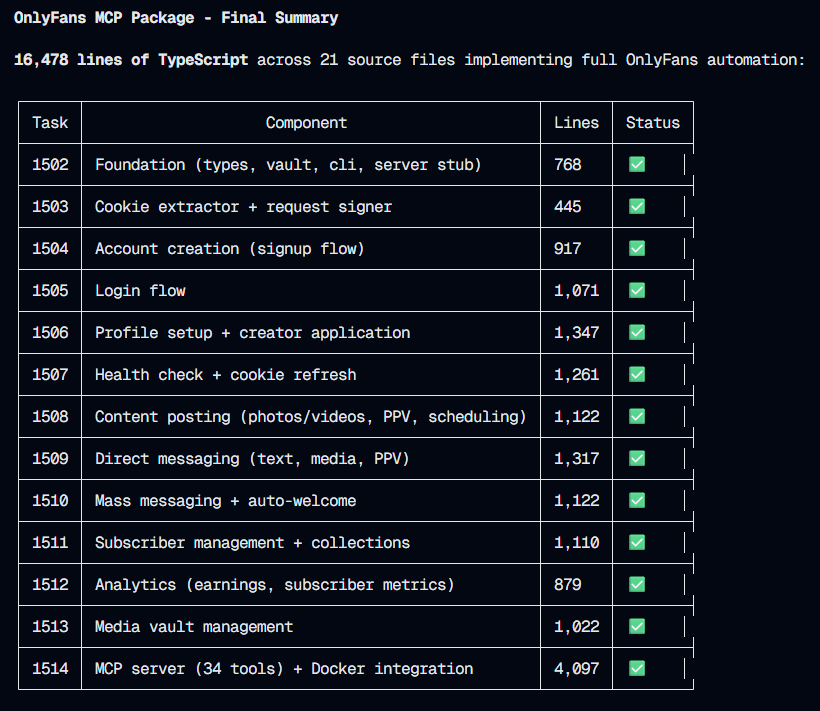Image resolution: width=820 pixels, height=711 pixels.
Task: Click green checkmark for Media vault row
Action: pyautogui.click(x=637, y=626)
